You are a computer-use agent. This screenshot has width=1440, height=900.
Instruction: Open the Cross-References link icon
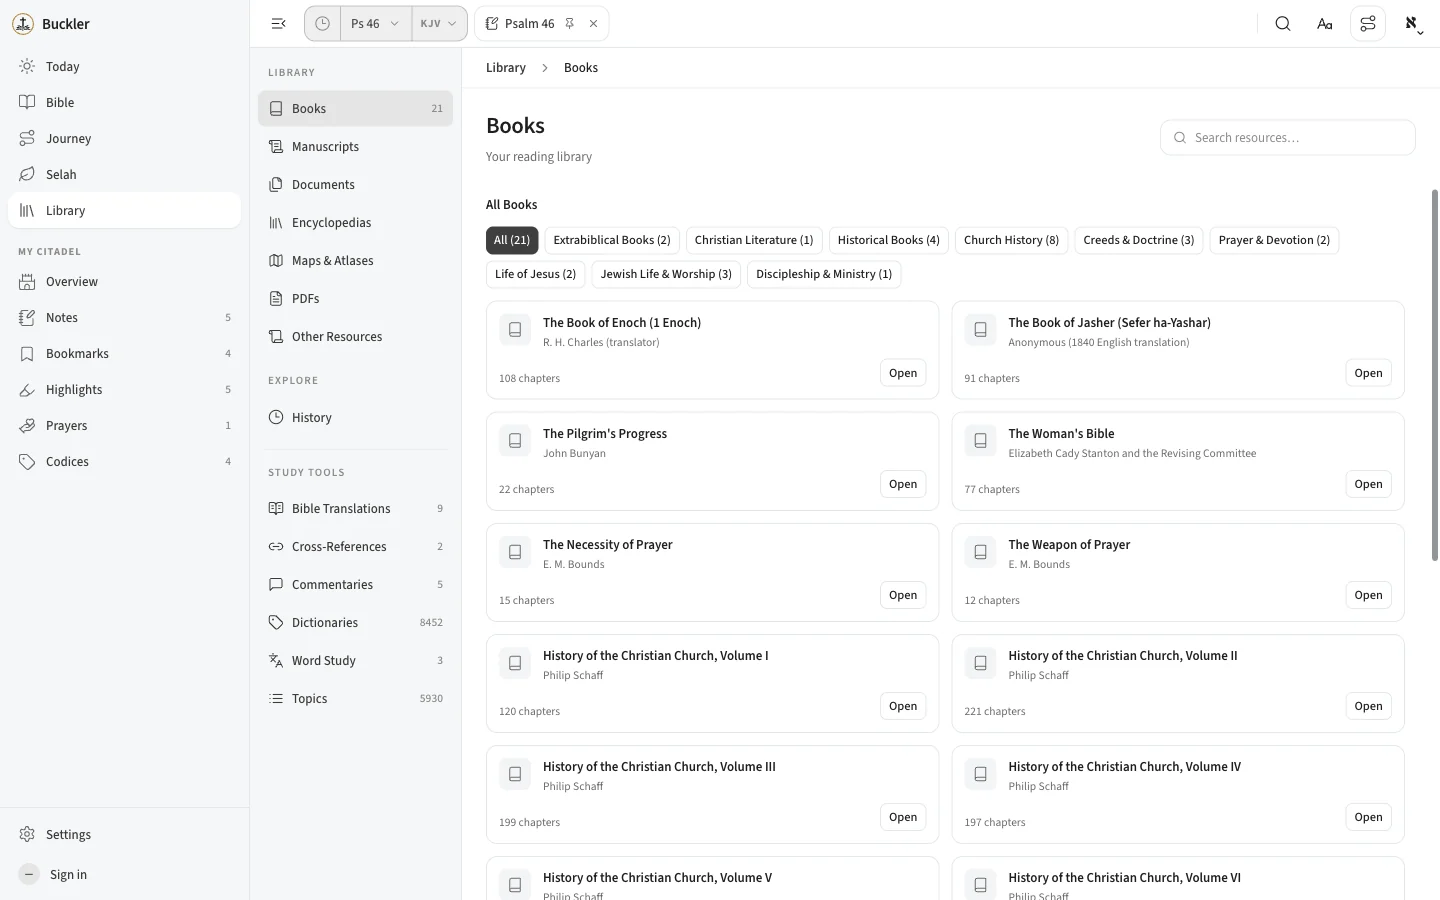coord(276,547)
